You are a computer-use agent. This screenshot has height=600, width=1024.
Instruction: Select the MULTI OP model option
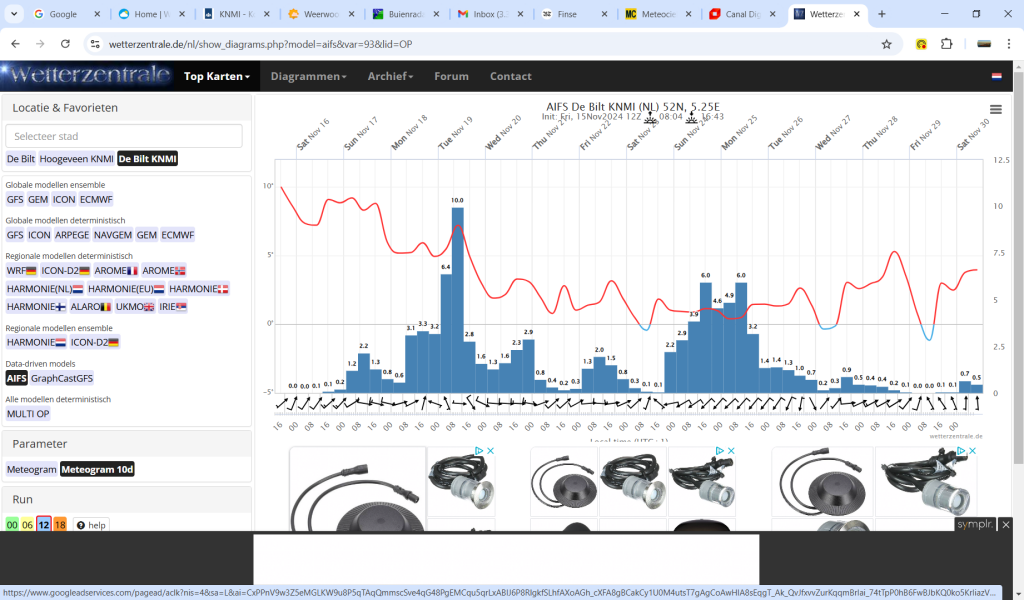pyautogui.click(x=28, y=413)
